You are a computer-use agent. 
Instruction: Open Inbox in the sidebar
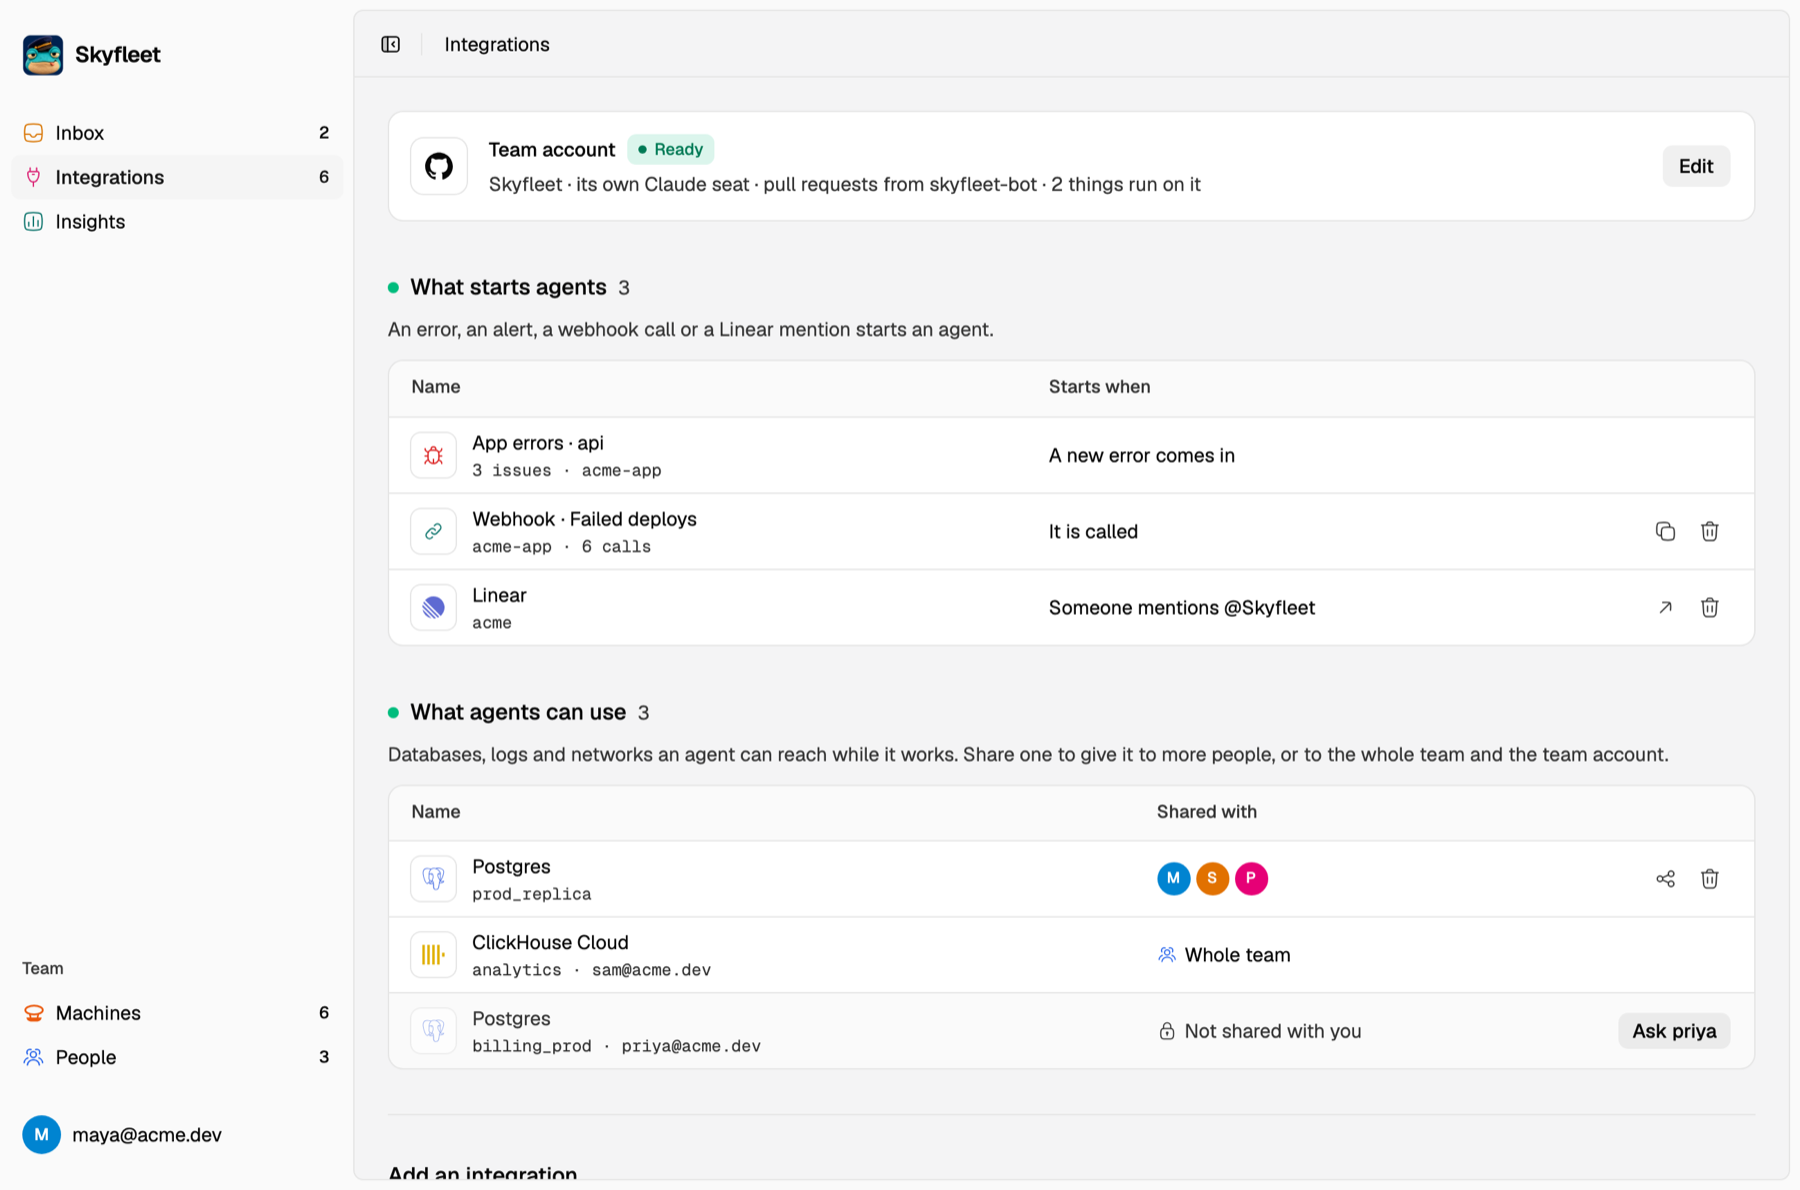click(177, 133)
